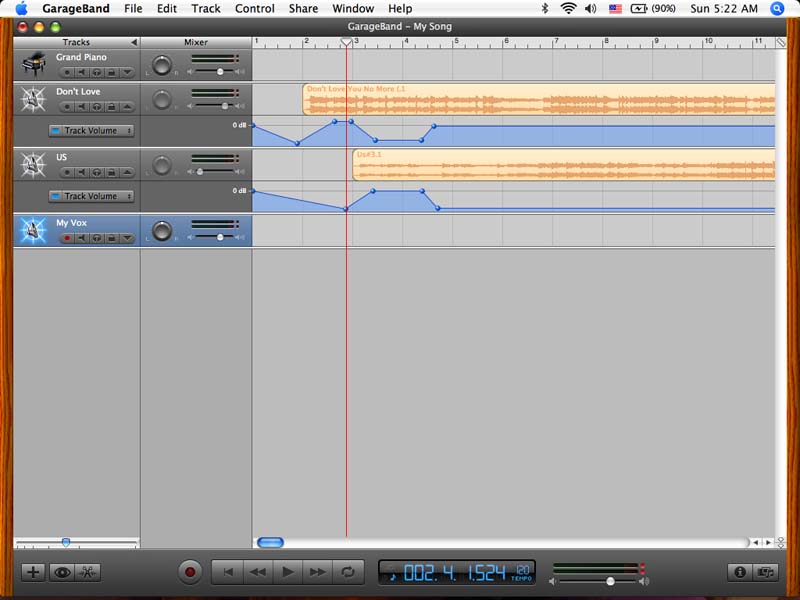Click the rewind button
Screen dimensions: 800x600
258,572
